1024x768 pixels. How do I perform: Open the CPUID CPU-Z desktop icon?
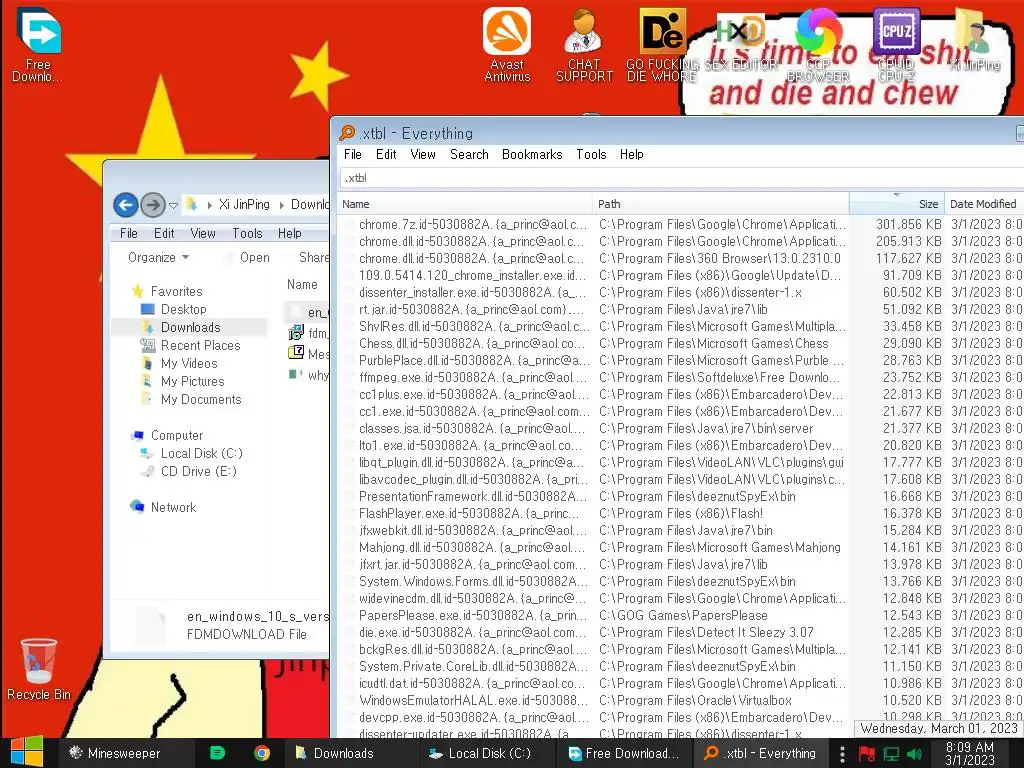(896, 44)
